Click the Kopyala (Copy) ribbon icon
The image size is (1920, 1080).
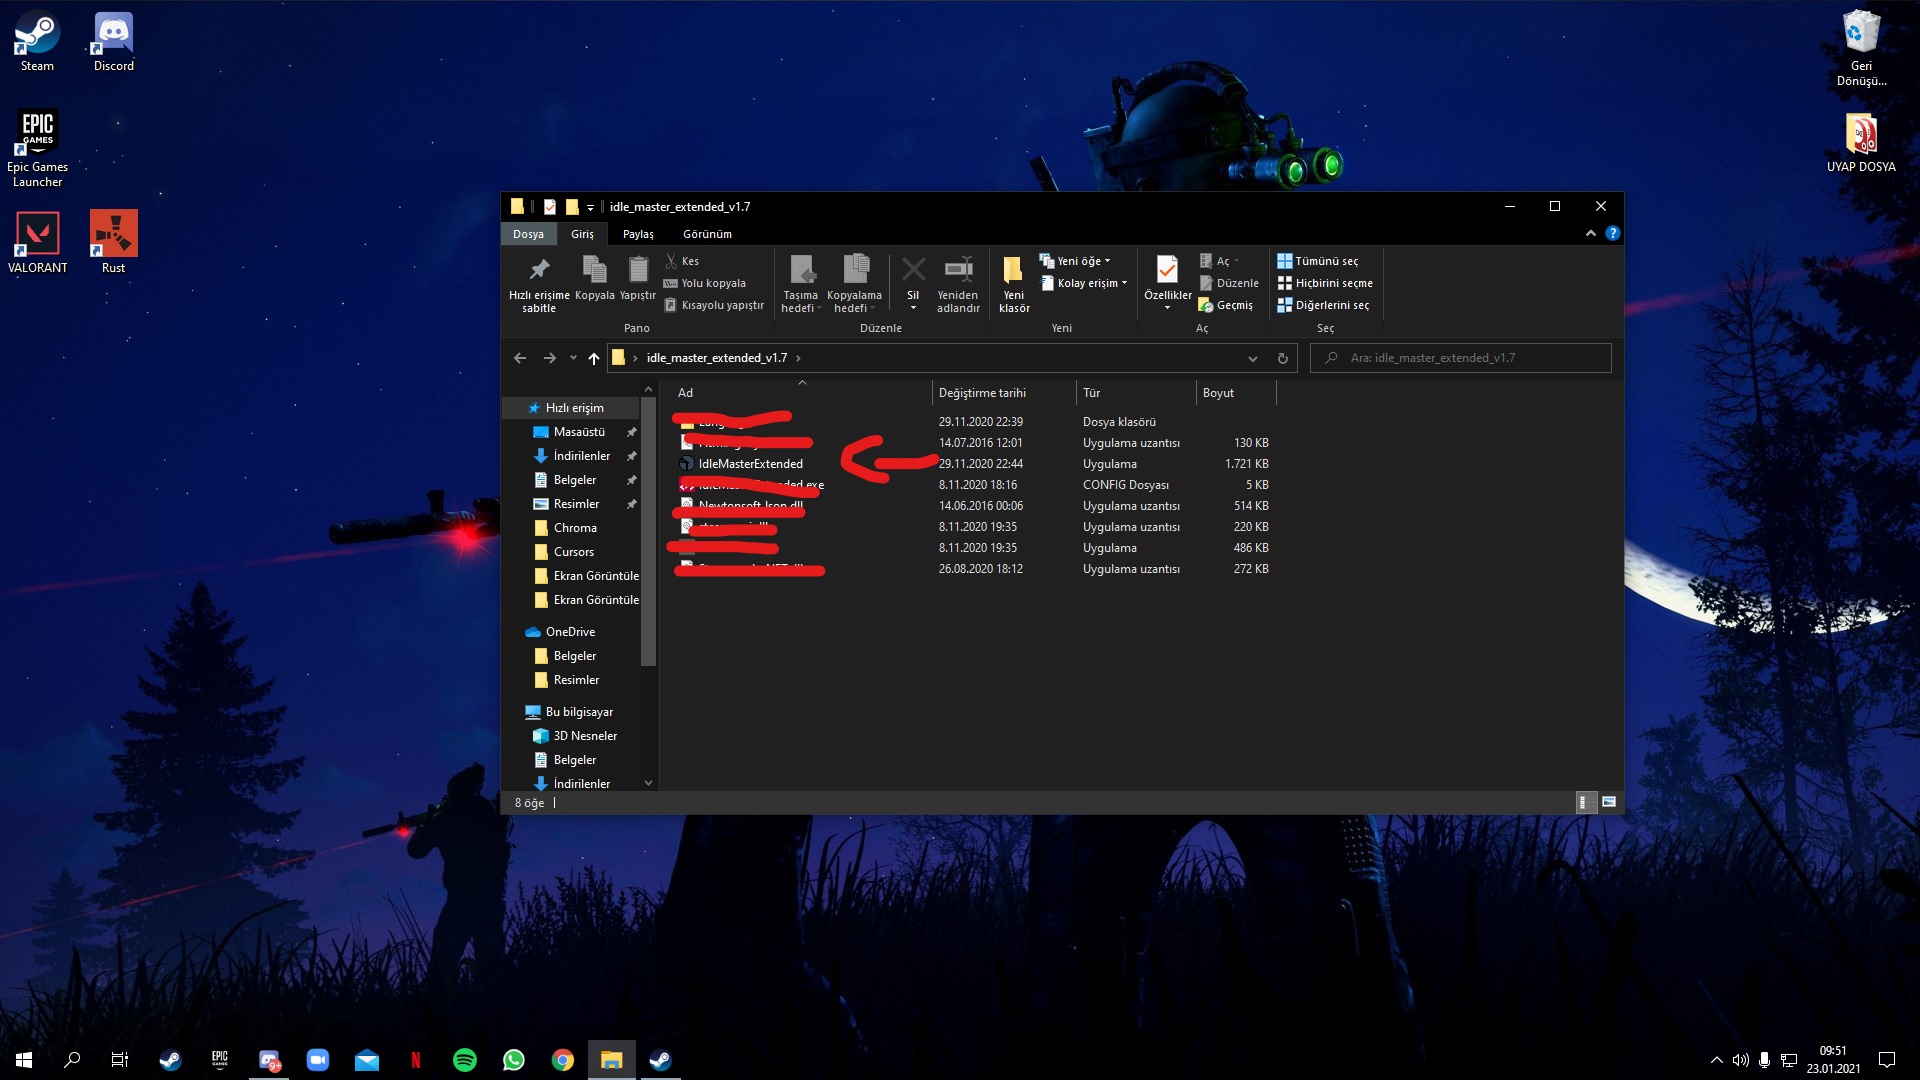594,270
